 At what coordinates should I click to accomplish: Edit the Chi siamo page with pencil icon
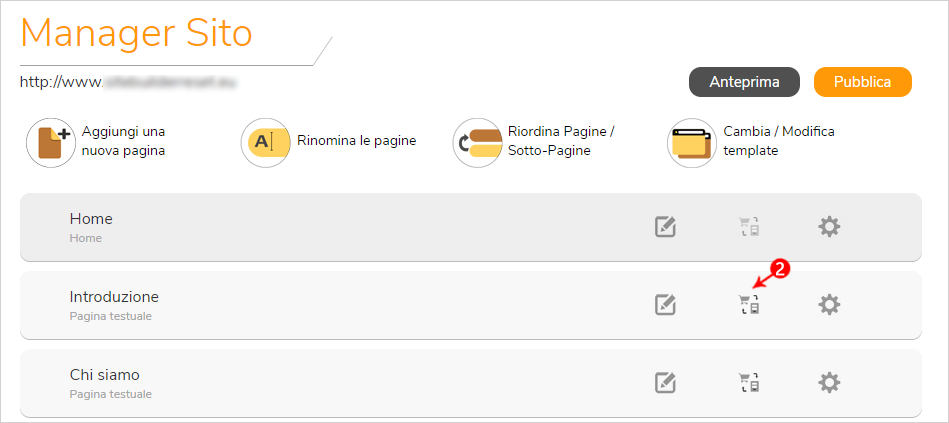coord(665,382)
